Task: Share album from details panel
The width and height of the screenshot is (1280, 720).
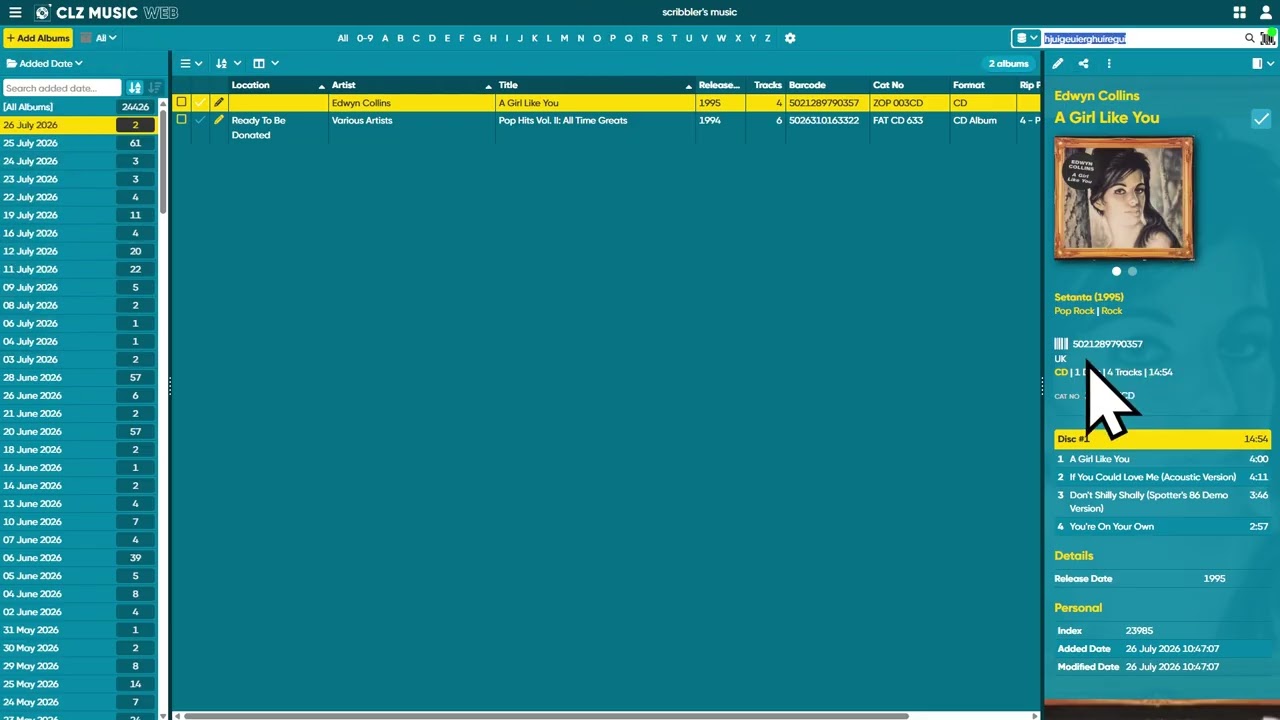Action: [x=1083, y=64]
